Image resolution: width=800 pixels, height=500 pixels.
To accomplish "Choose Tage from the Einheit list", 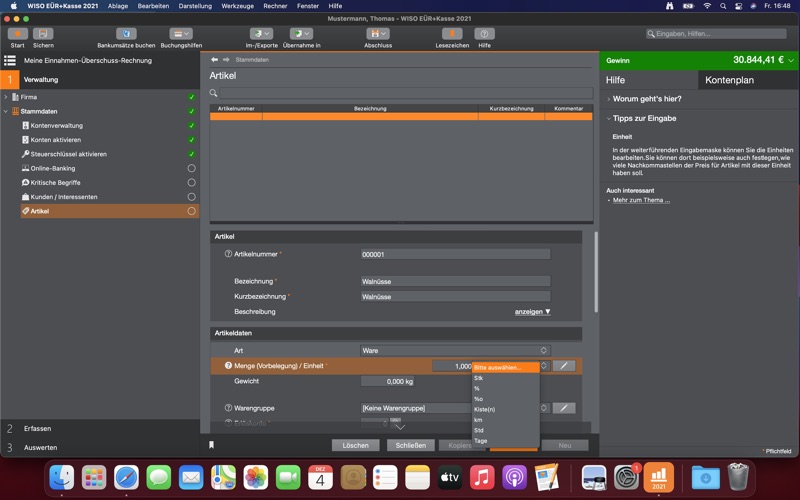I will click(x=506, y=441).
